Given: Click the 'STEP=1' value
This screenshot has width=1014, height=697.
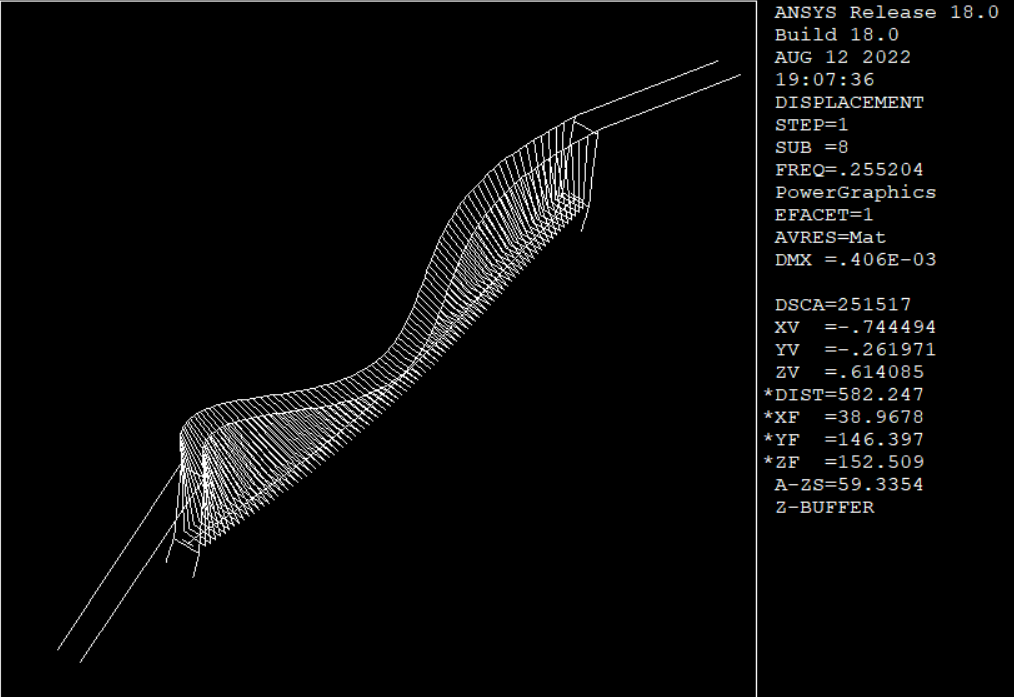Looking at the screenshot, I should [812, 125].
